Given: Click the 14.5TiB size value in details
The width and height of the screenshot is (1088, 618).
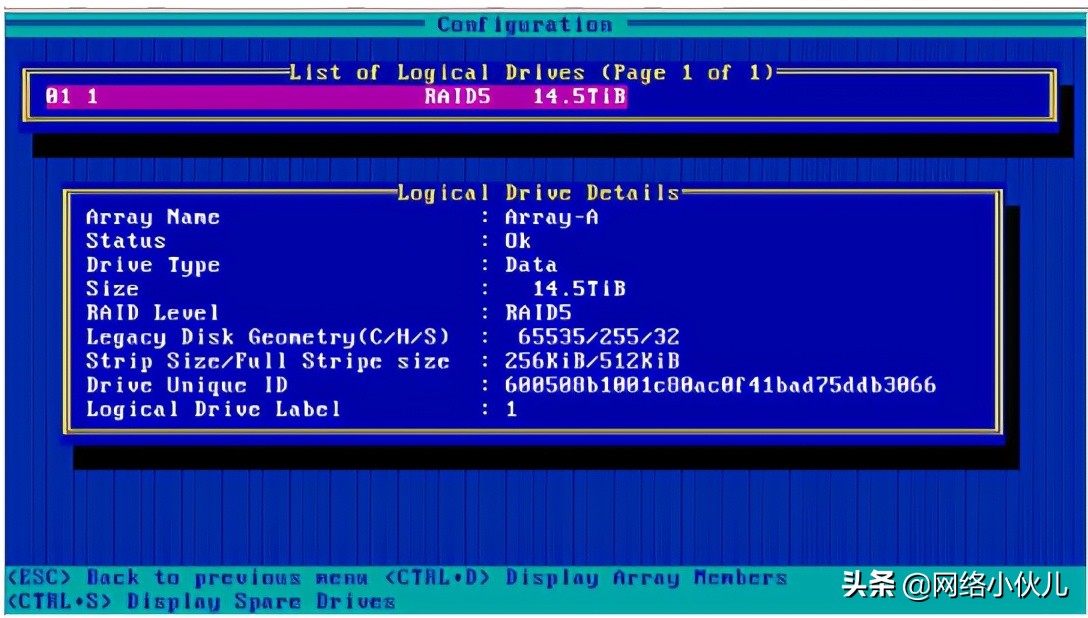Looking at the screenshot, I should tap(579, 289).
